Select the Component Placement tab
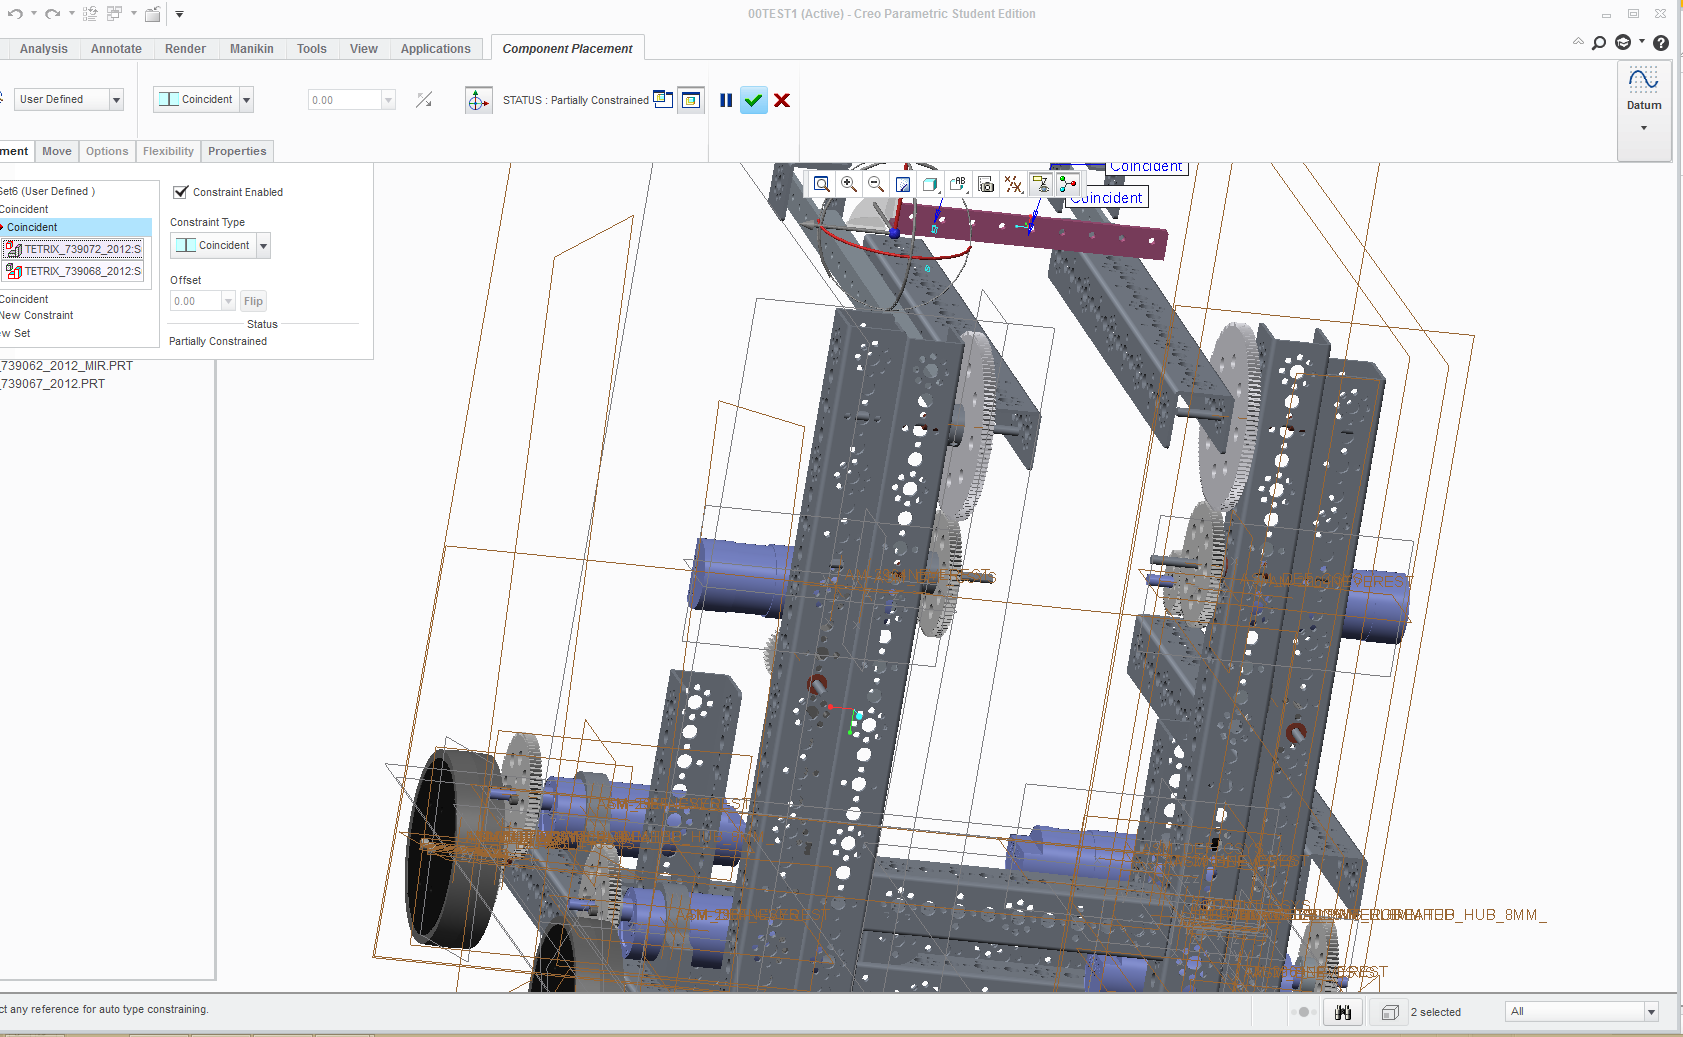This screenshot has width=1683, height=1037. 567,49
